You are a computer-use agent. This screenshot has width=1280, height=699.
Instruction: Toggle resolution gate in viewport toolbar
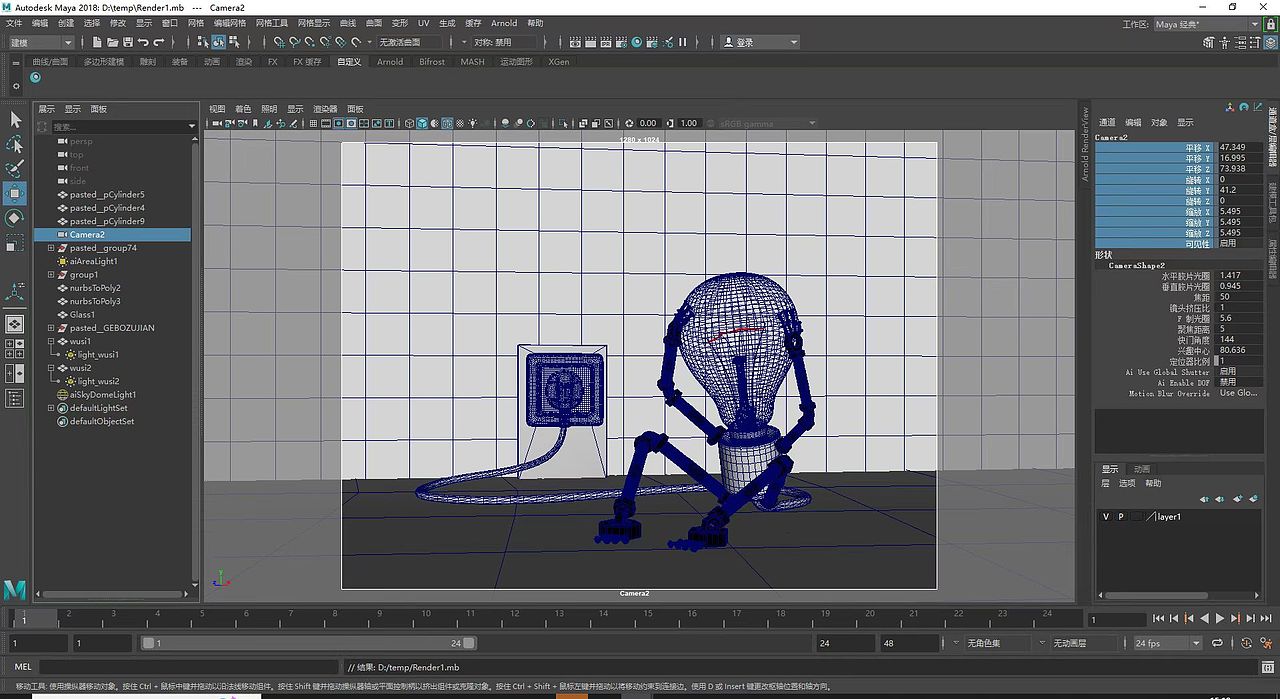pos(338,123)
